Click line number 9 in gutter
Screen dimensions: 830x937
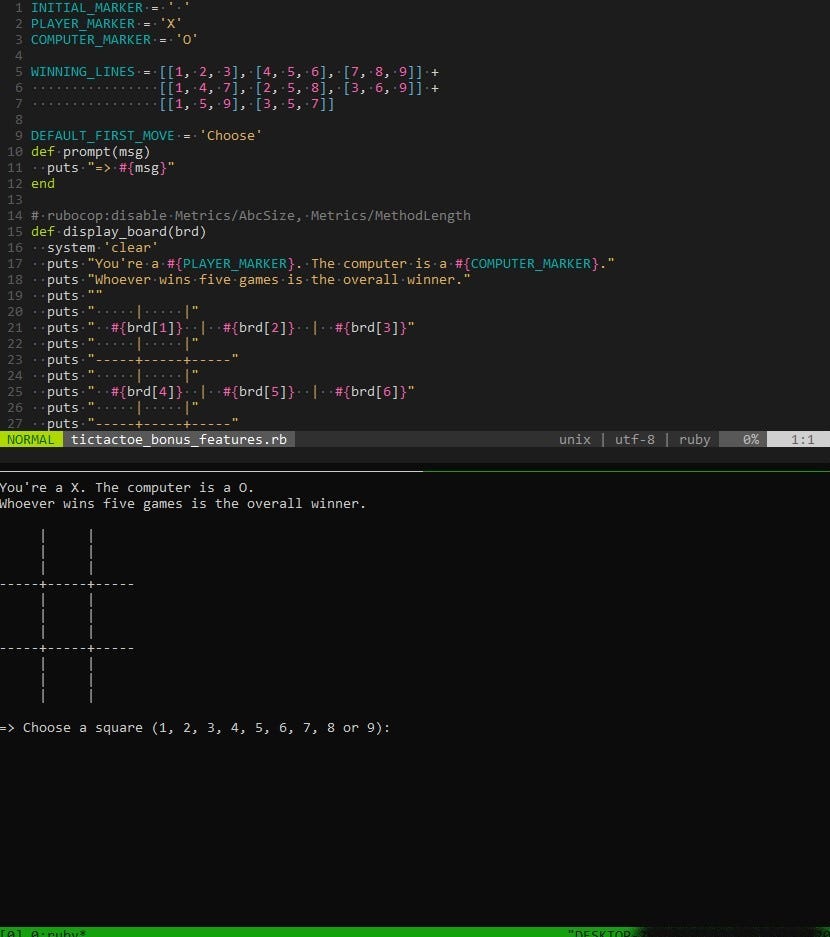coord(19,136)
